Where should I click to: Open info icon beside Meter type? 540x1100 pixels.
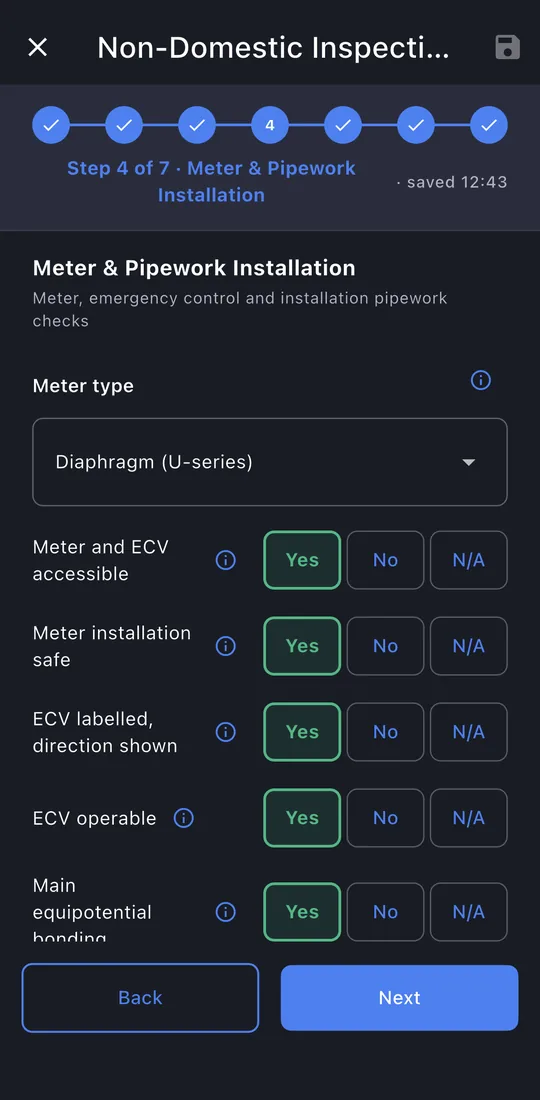click(480, 380)
